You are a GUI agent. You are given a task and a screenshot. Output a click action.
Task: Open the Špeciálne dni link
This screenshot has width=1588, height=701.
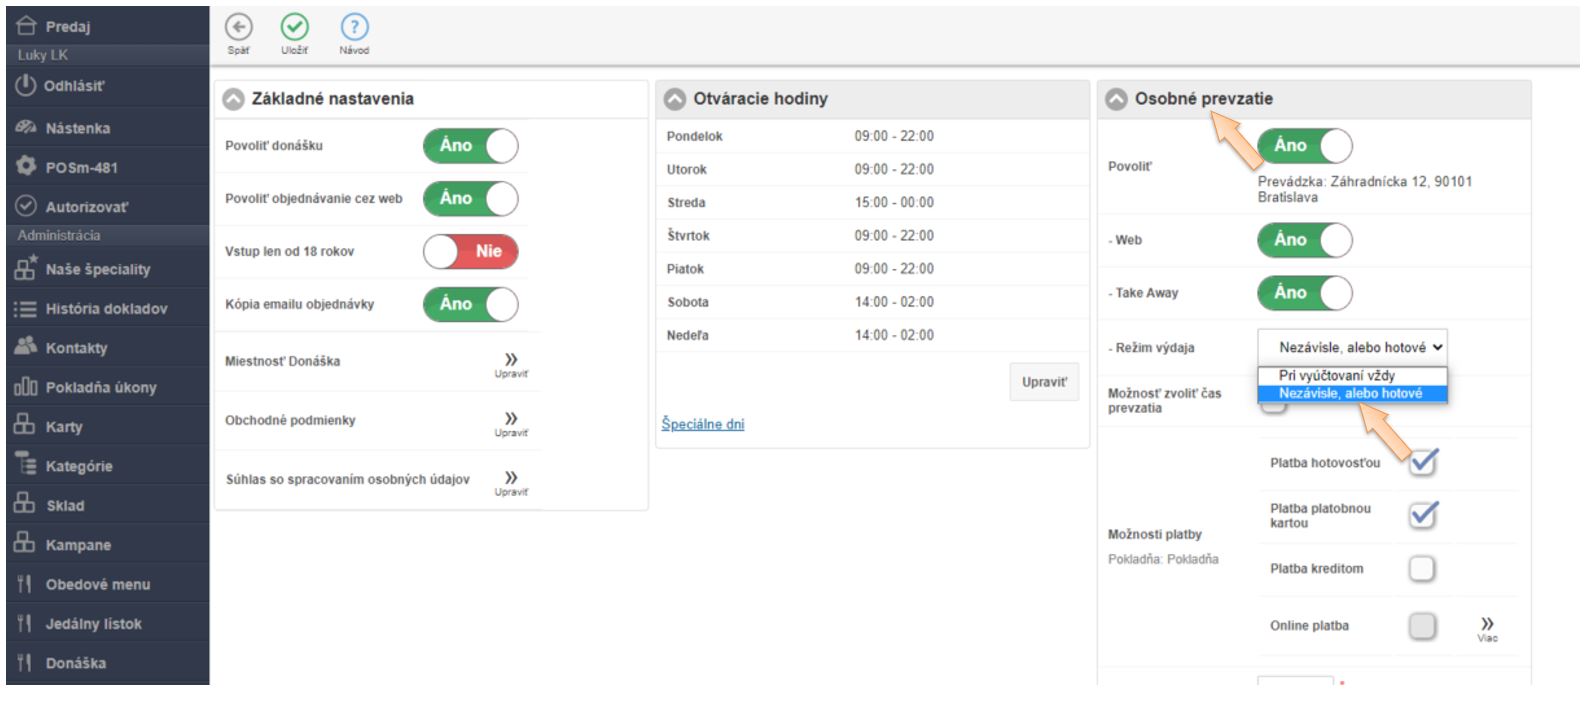click(x=703, y=424)
